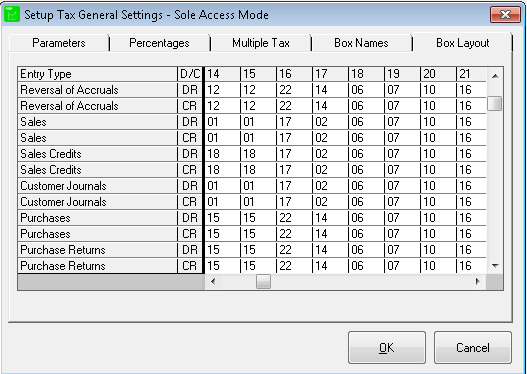The width and height of the screenshot is (527, 374).
Task: Edit column 14 cell in Reversal of Accruals DR row
Action: 222,90
